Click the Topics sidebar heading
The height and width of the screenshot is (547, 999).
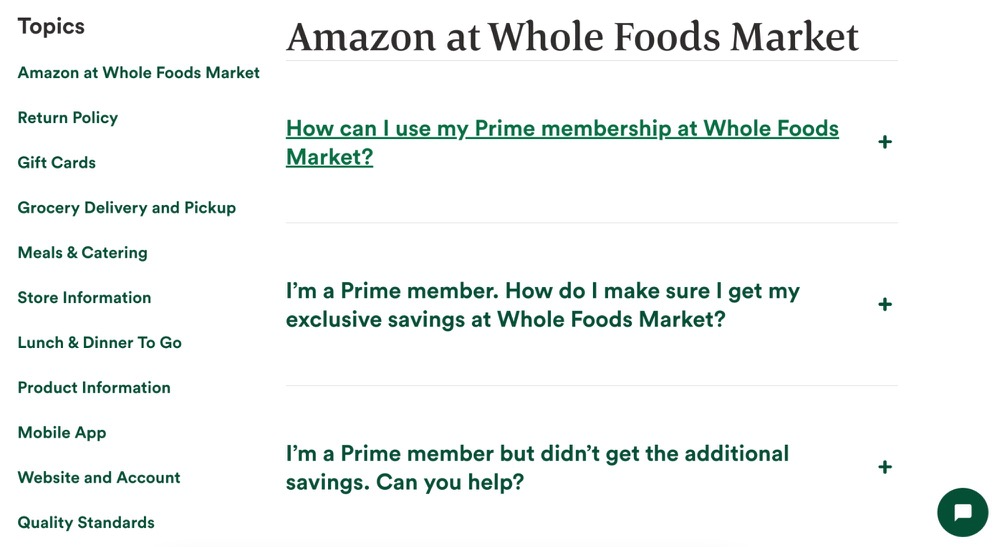(51, 26)
